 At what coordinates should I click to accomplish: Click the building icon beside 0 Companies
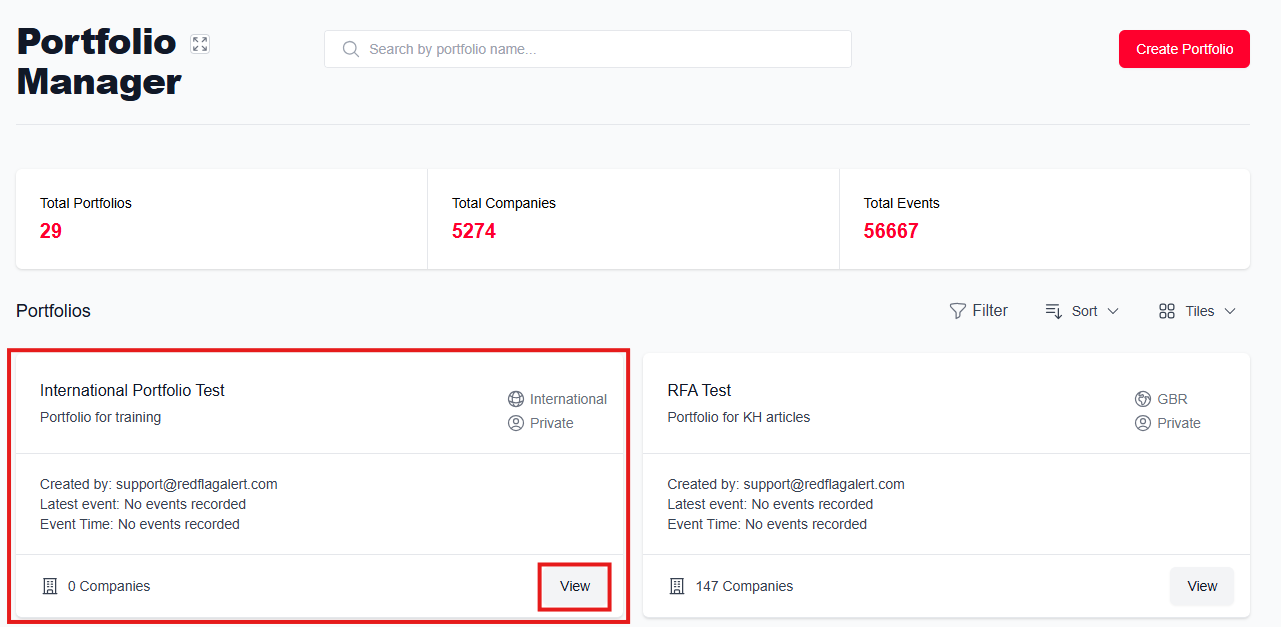(50, 586)
